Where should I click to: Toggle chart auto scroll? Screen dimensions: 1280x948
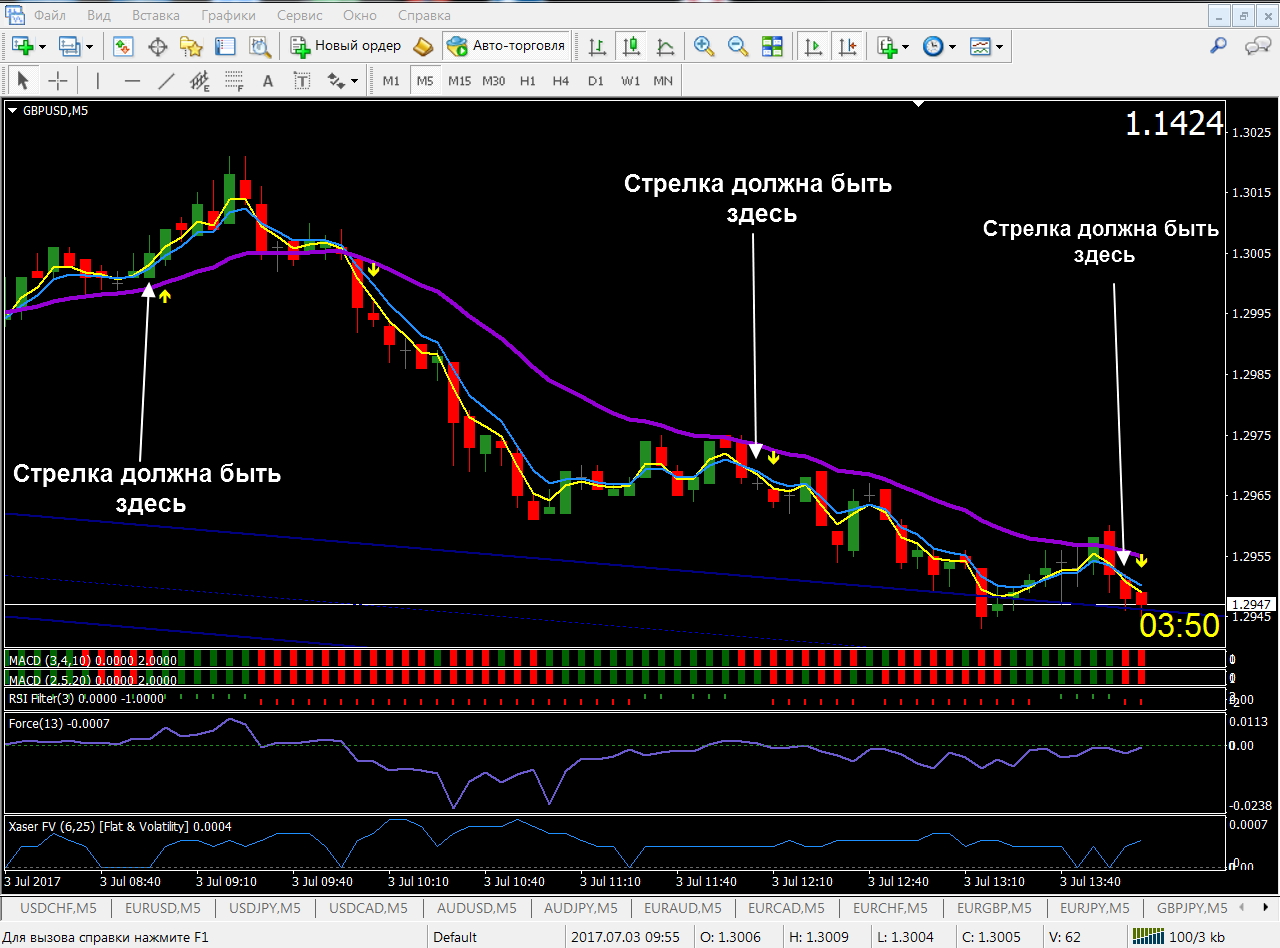point(814,46)
